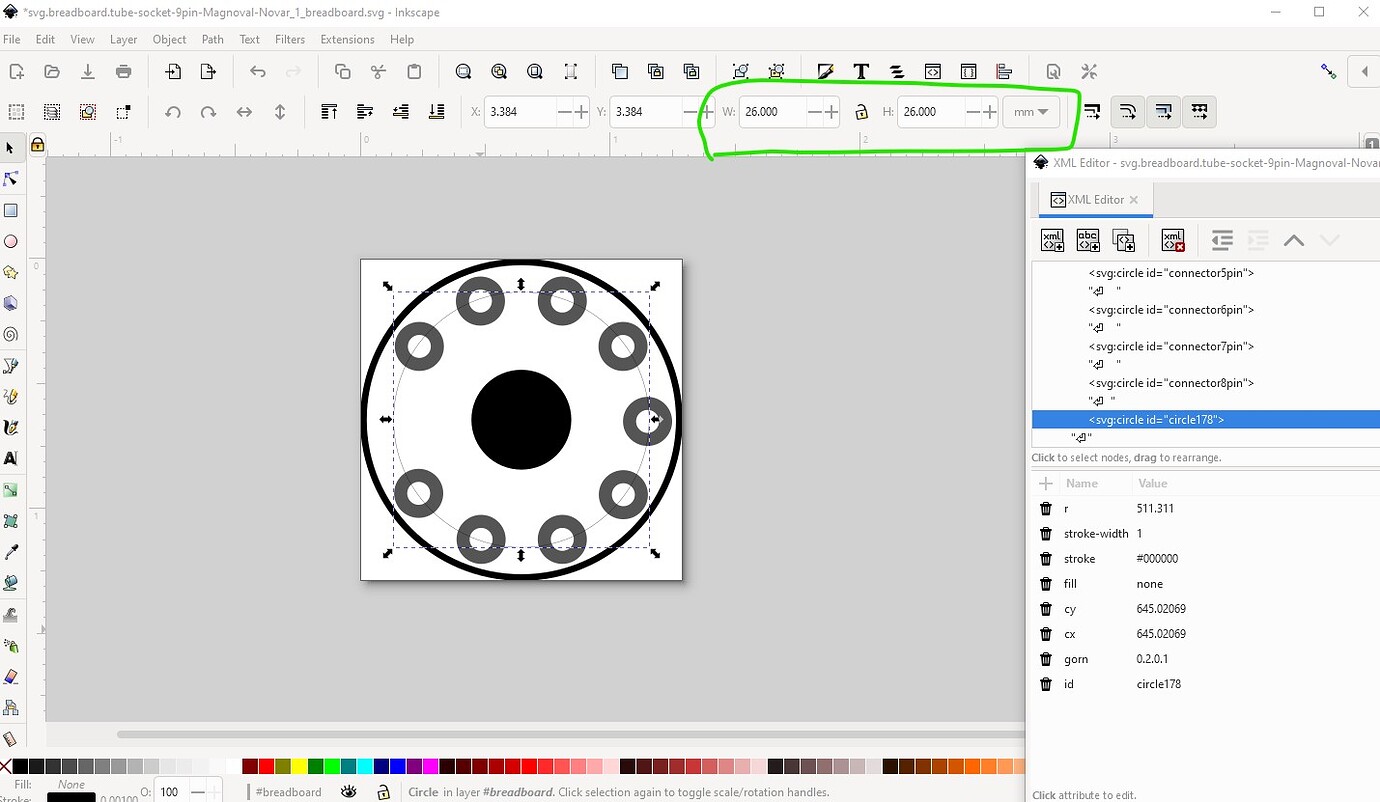The height and width of the screenshot is (802, 1380).
Task: Toggle snapping using the top-right snap icon
Action: (x=1329, y=71)
